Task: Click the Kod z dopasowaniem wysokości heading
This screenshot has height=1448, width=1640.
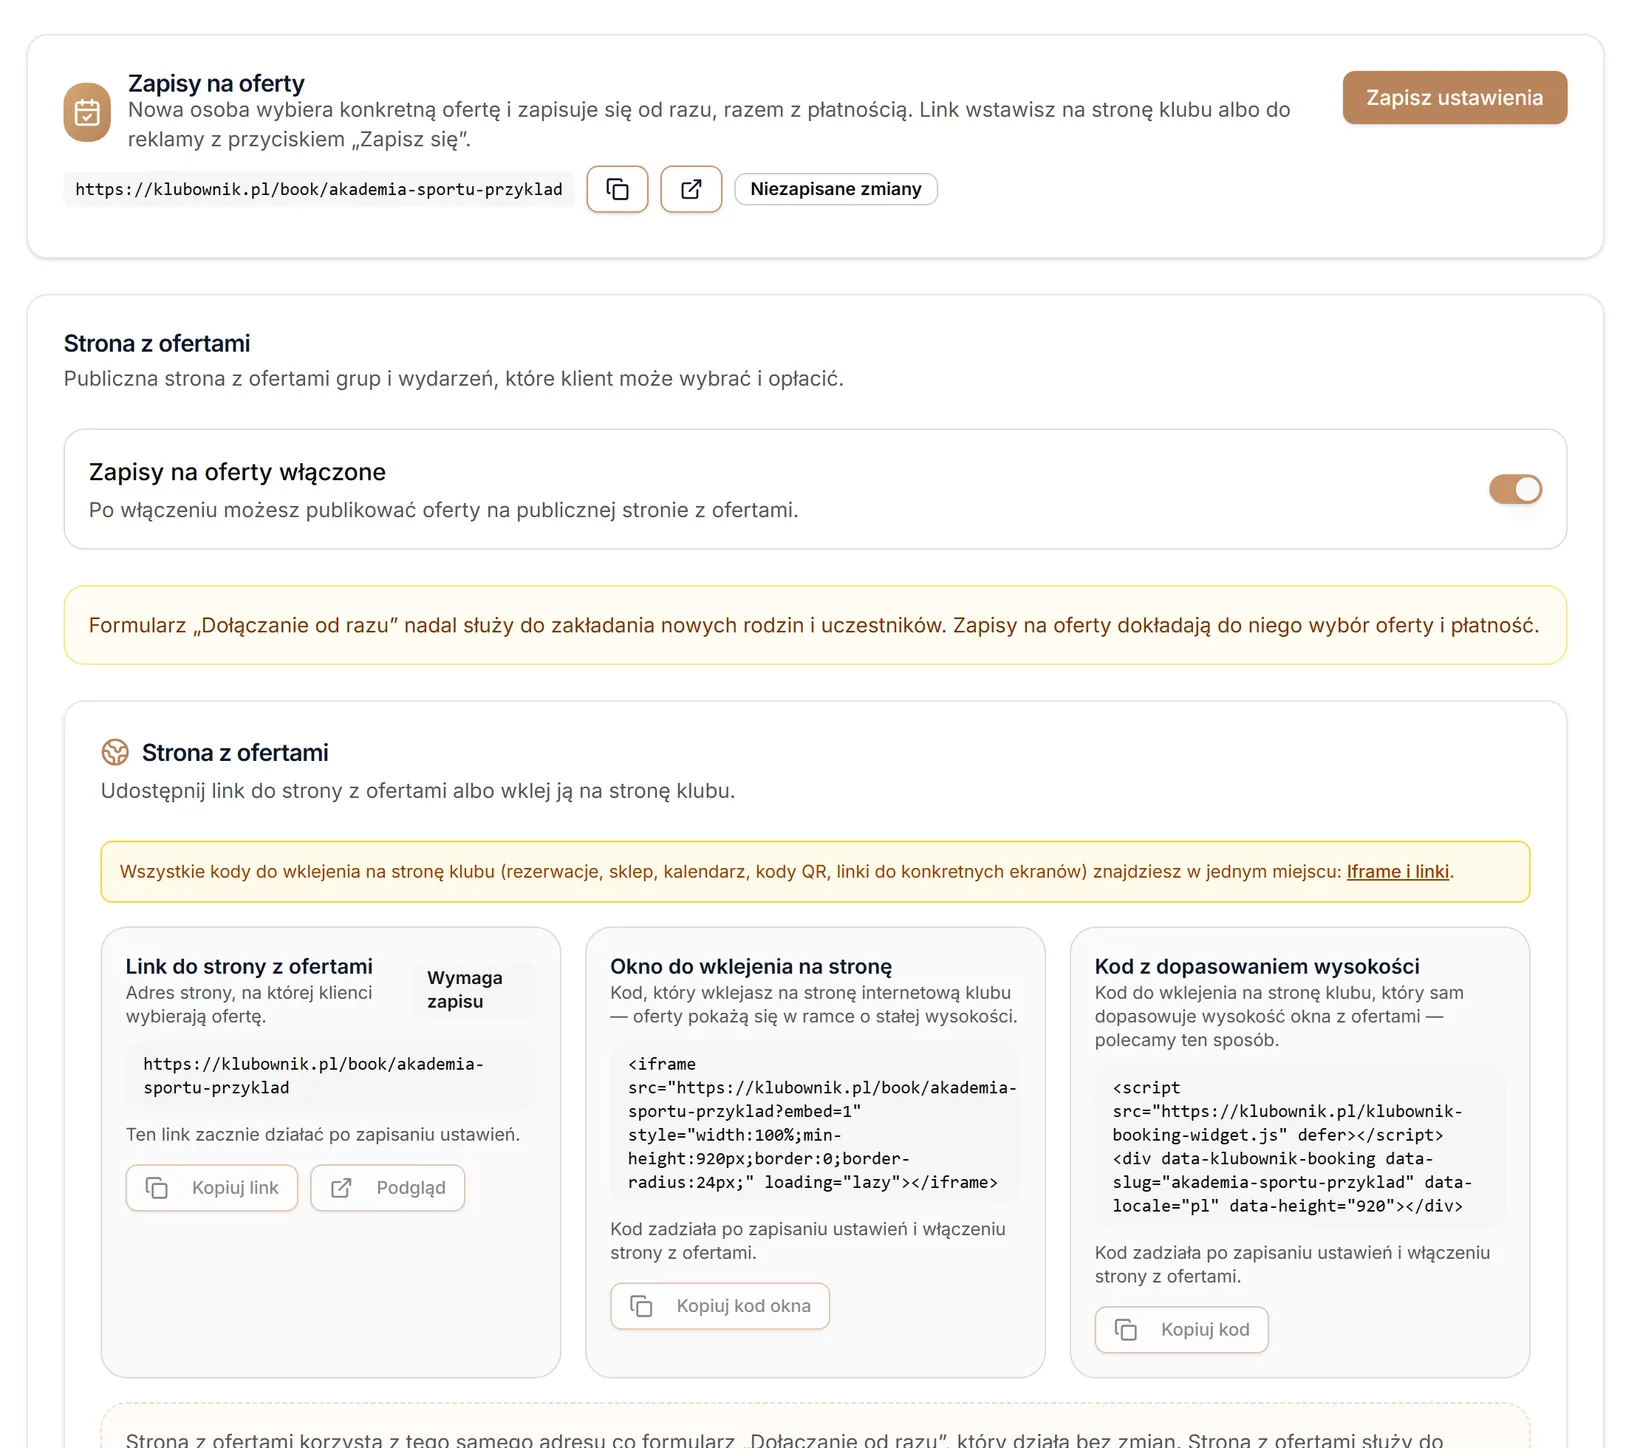Action: click(1257, 966)
